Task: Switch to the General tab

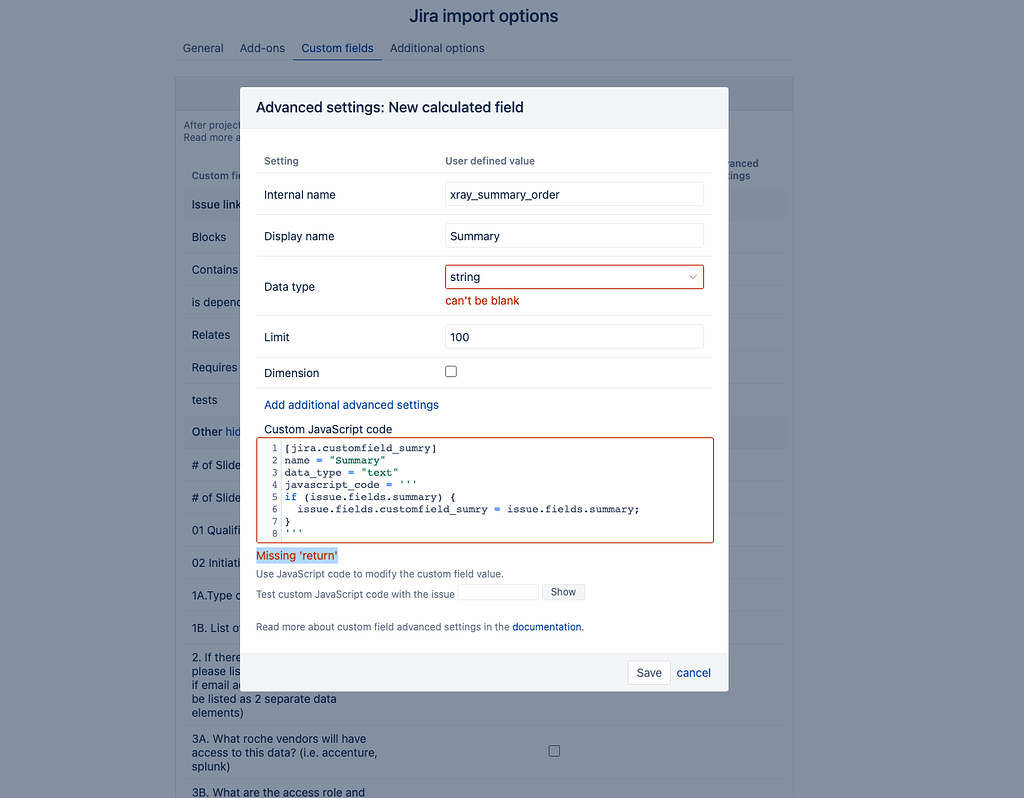Action: pos(203,48)
